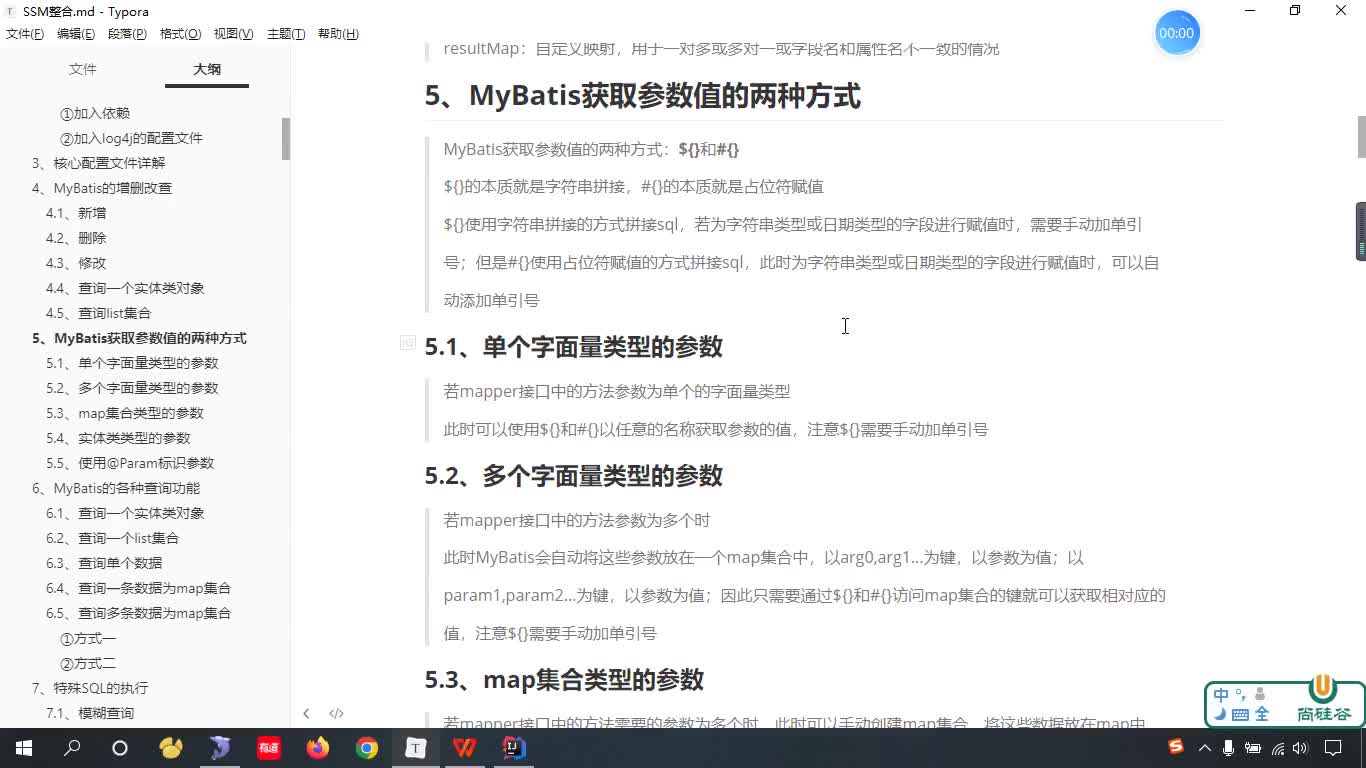Click heading 5.2、多个字面量类型的参数 in the editor
1366x768 pixels.
(574, 476)
